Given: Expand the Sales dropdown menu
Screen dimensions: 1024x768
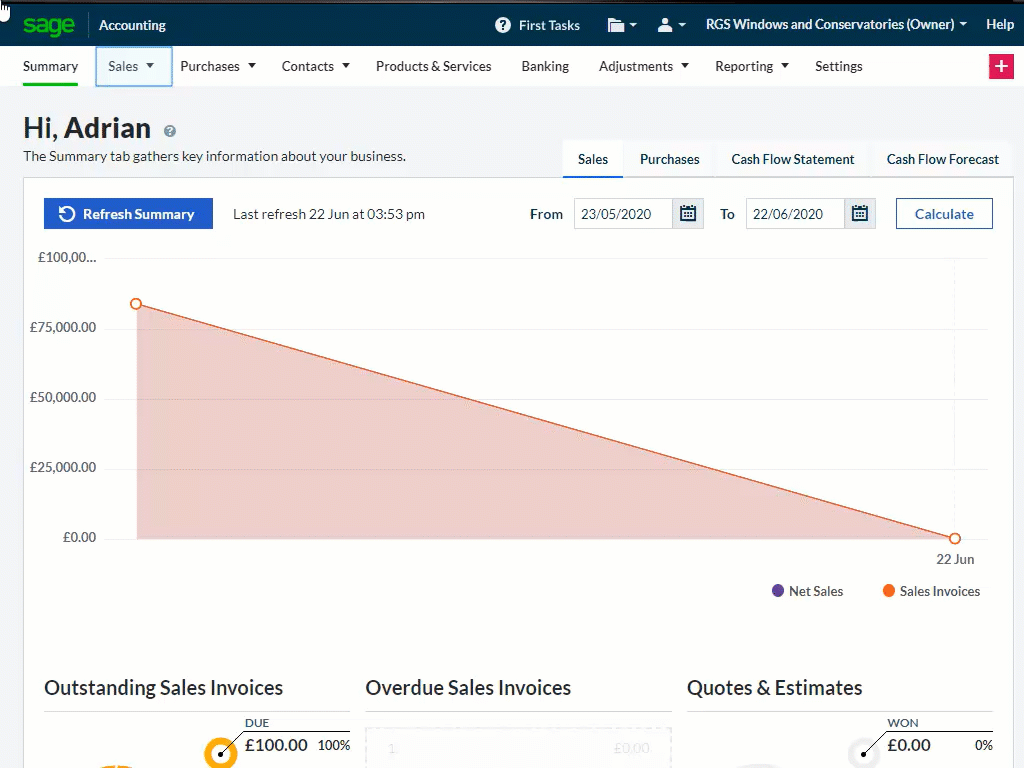Looking at the screenshot, I should pos(133,66).
